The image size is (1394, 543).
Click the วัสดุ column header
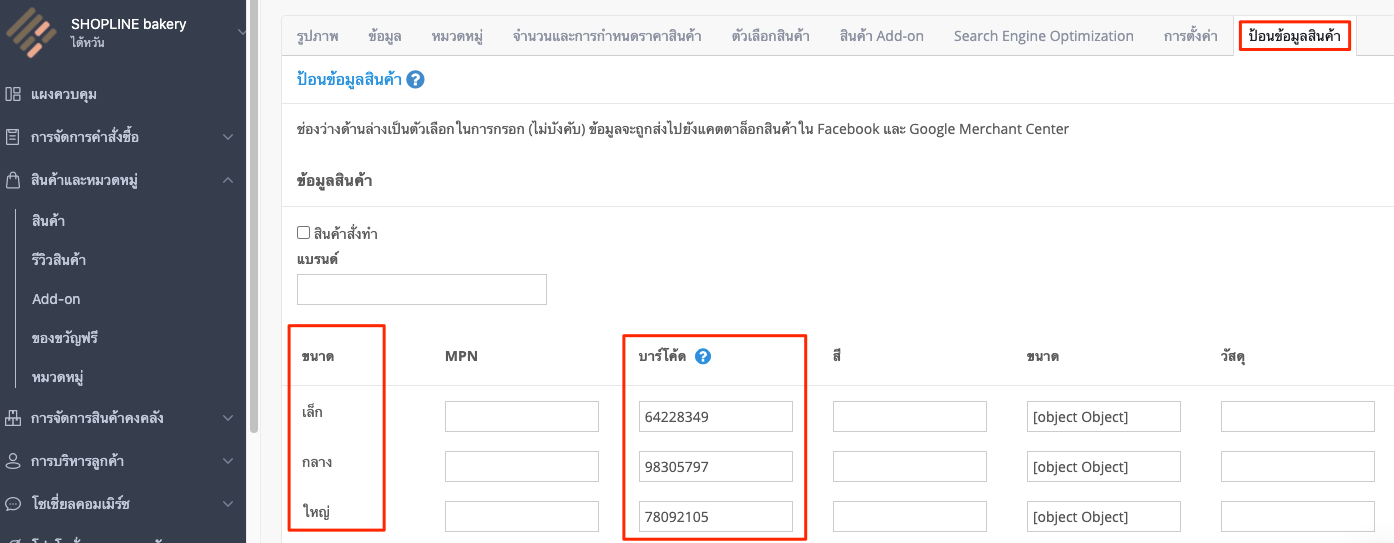[x=1233, y=357]
